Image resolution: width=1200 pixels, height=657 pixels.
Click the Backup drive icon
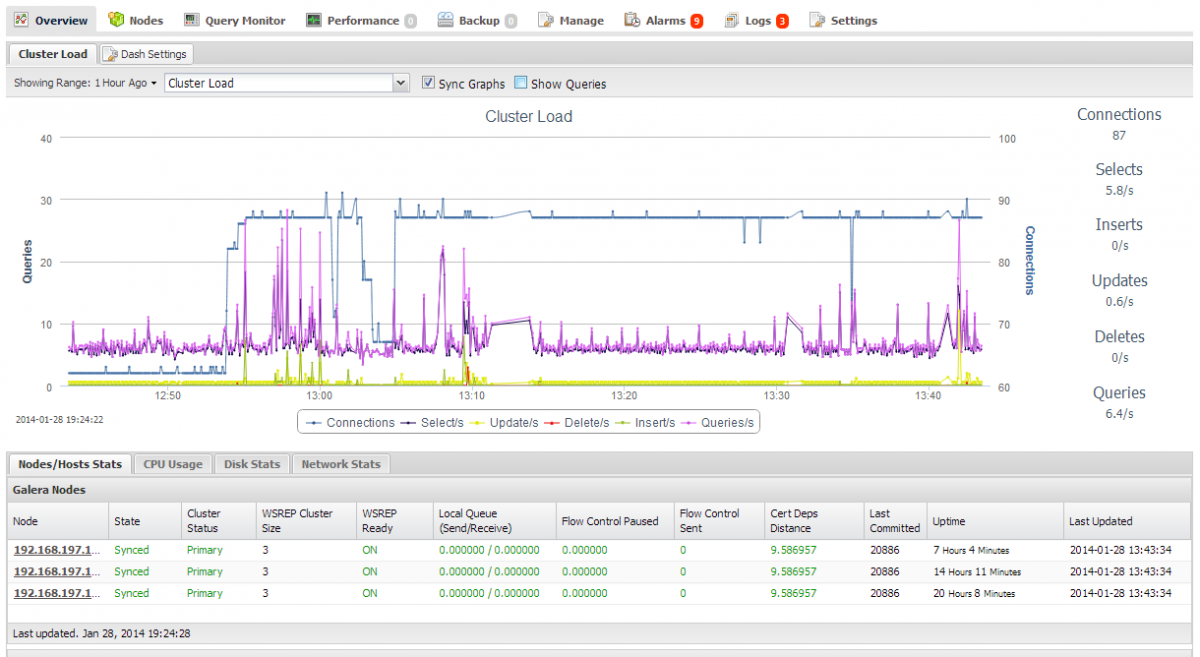pos(445,20)
